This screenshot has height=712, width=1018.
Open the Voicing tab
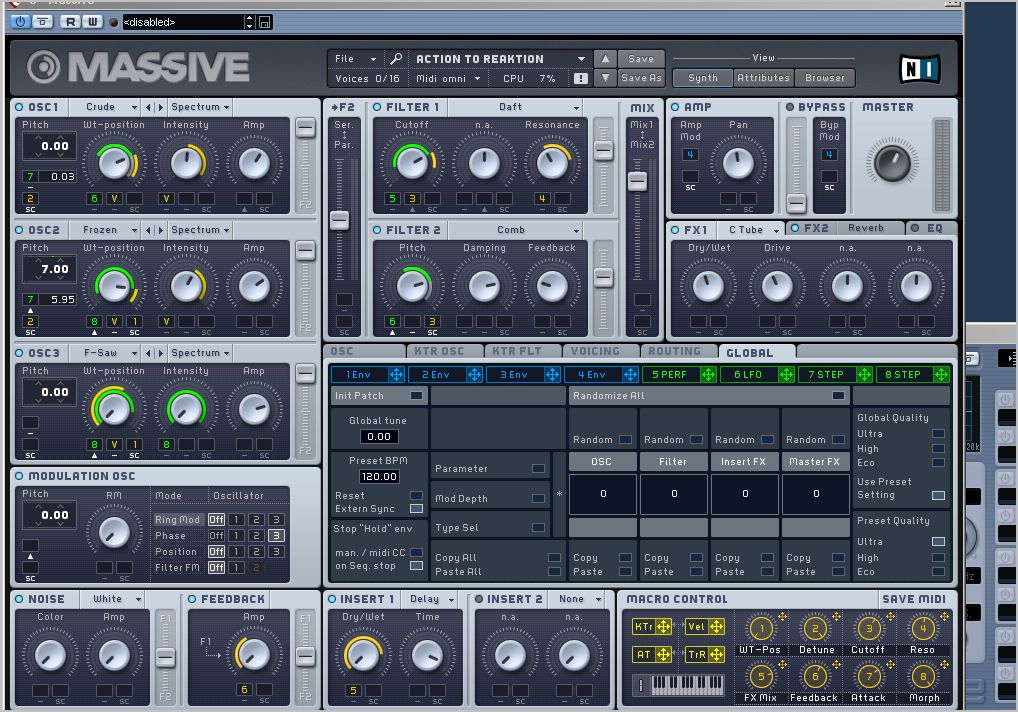[x=595, y=351]
